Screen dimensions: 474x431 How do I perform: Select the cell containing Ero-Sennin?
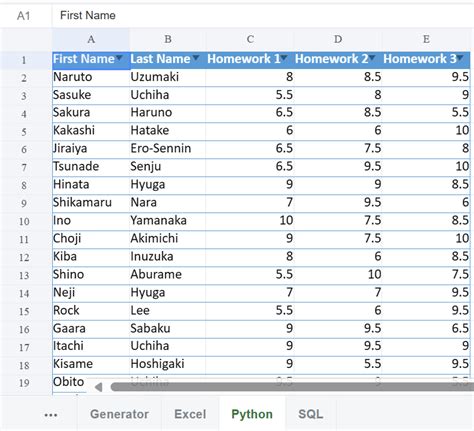(x=167, y=148)
